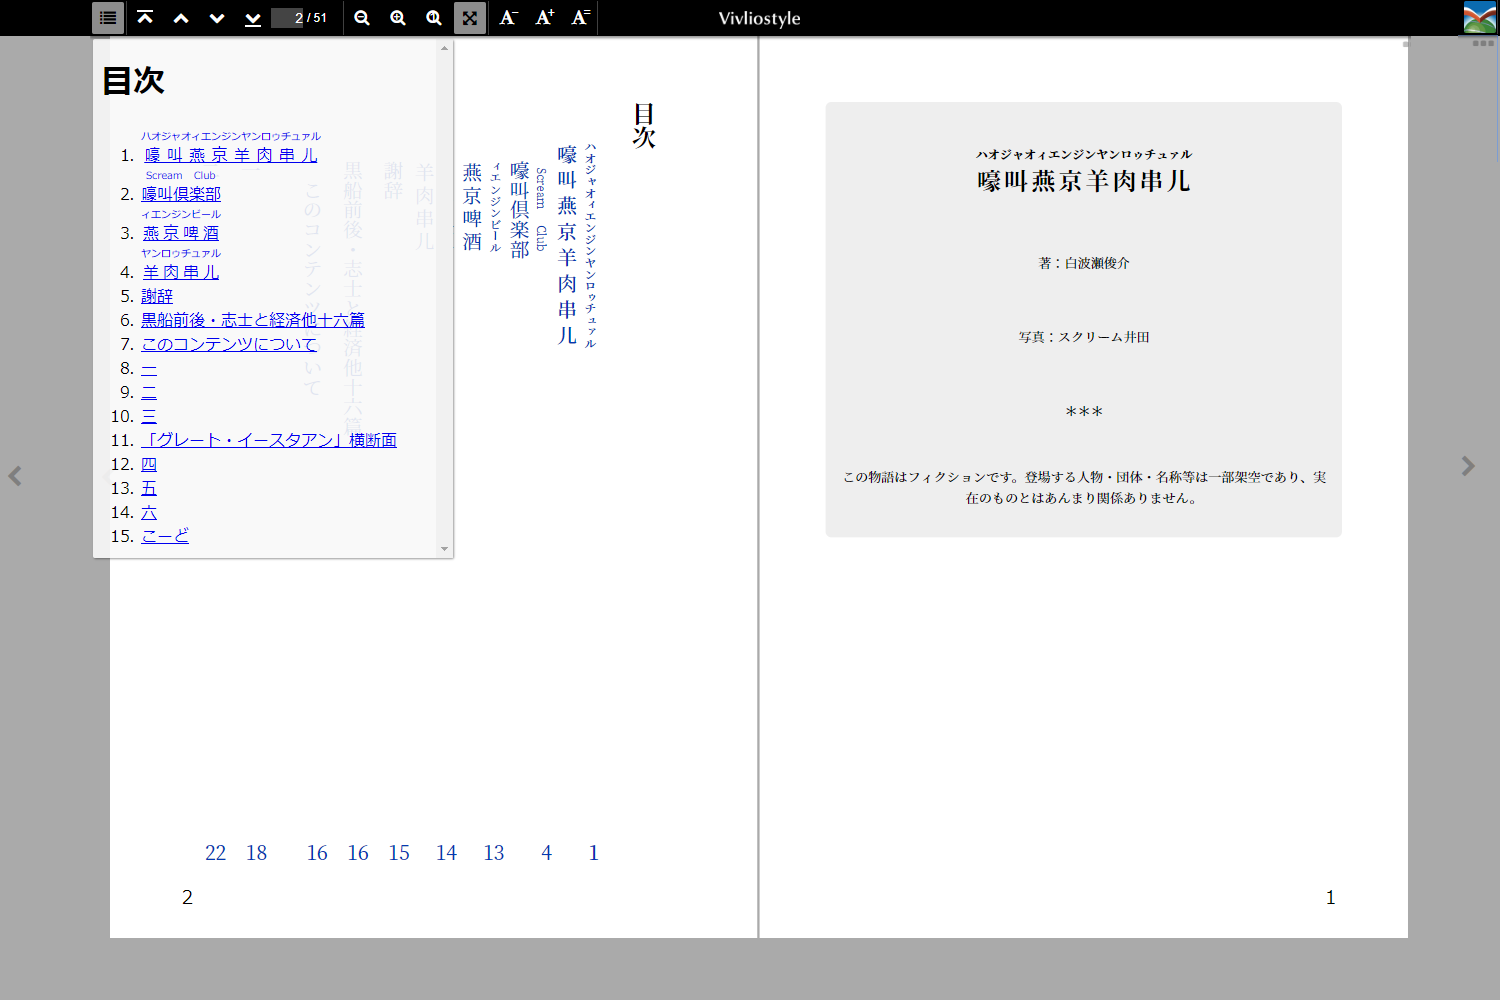Click page number 15 in vertical contents
The height and width of the screenshot is (1000, 1500).
[x=399, y=853]
